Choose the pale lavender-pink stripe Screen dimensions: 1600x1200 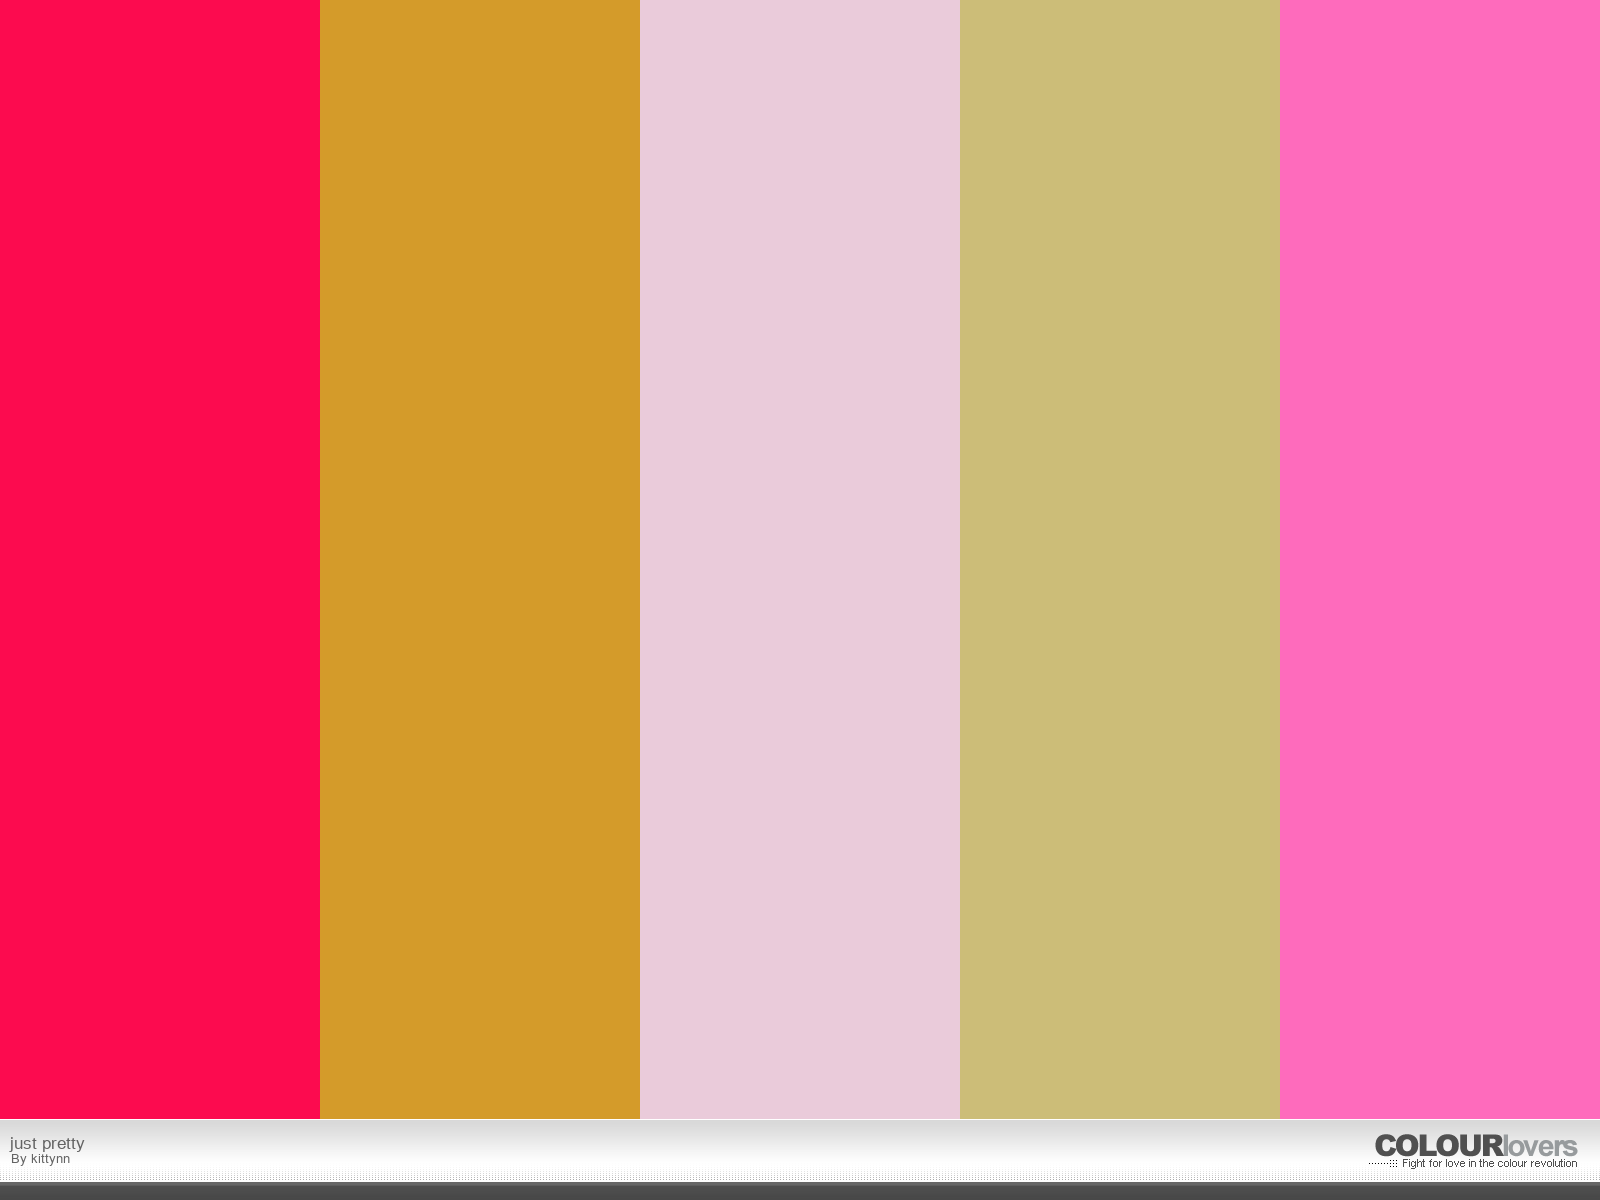pyautogui.click(x=800, y=560)
